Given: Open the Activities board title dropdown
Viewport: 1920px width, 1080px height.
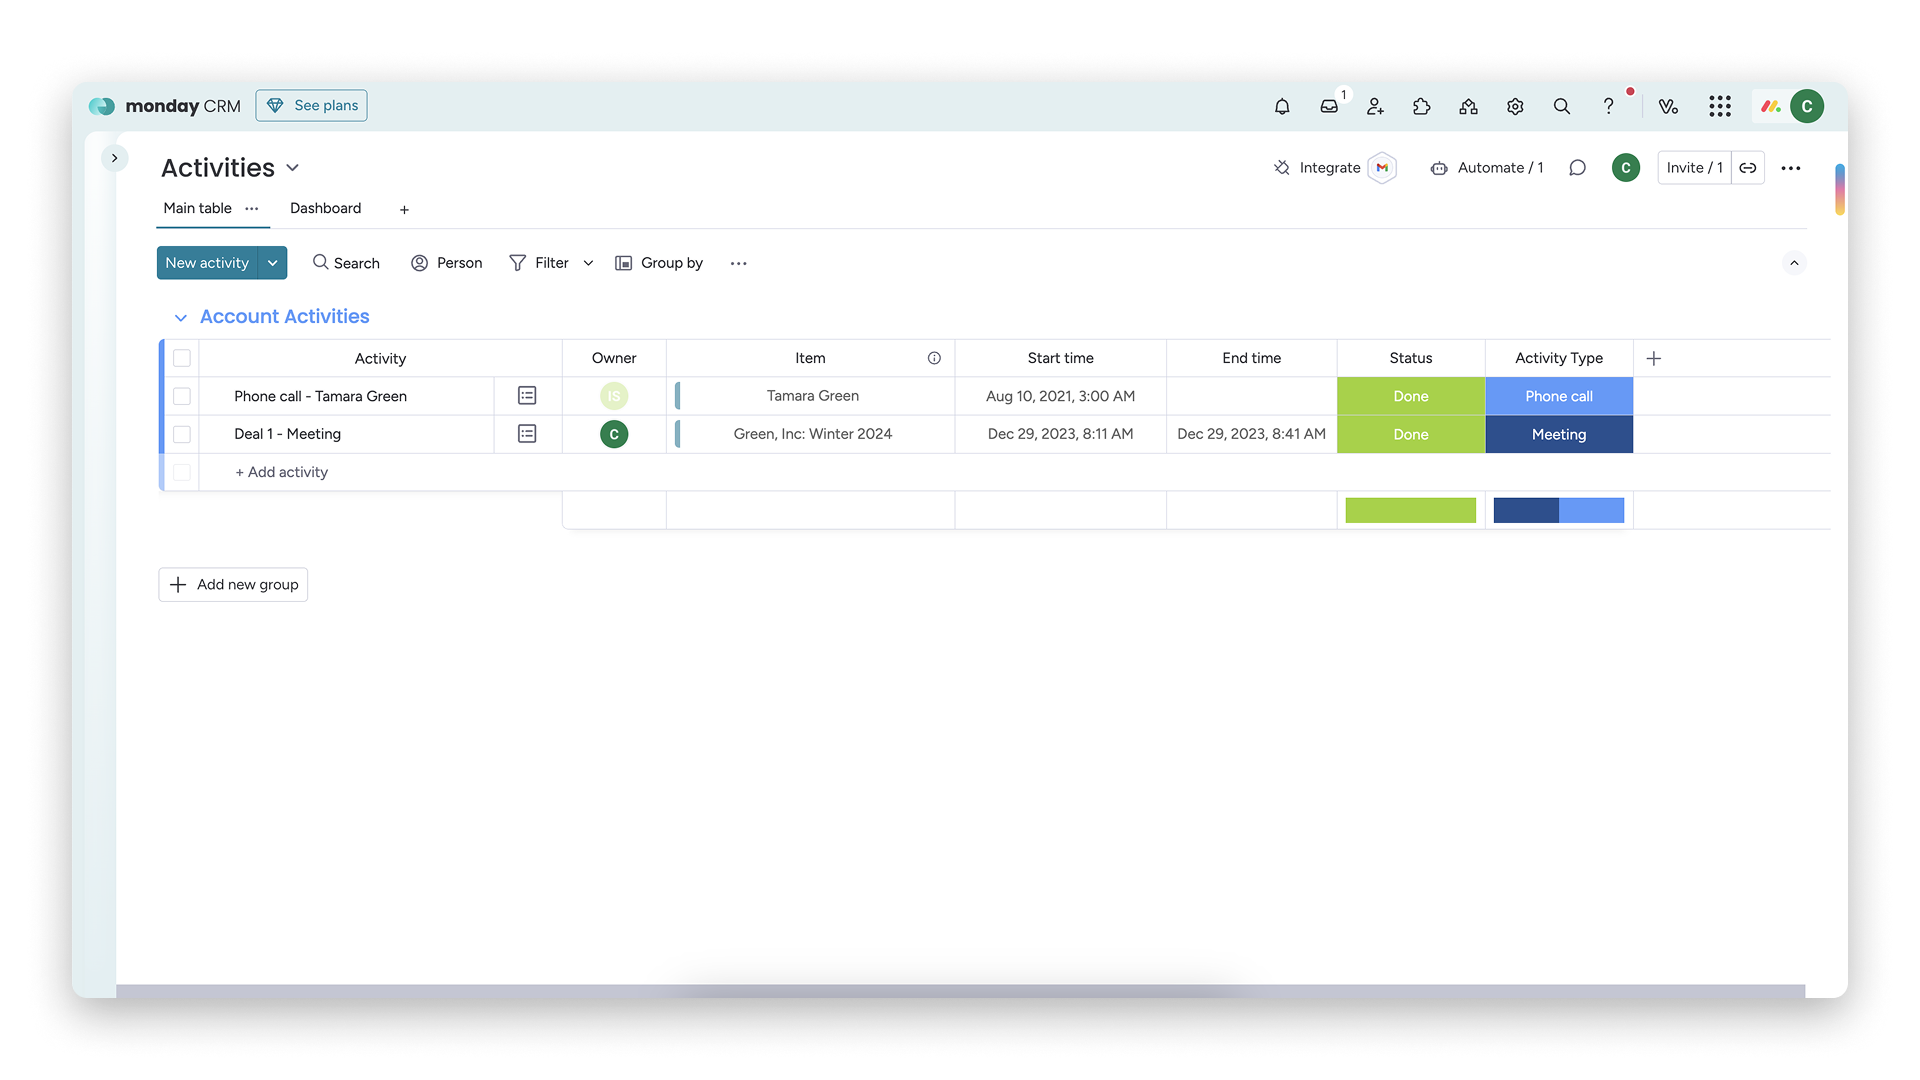Looking at the screenshot, I should (292, 168).
